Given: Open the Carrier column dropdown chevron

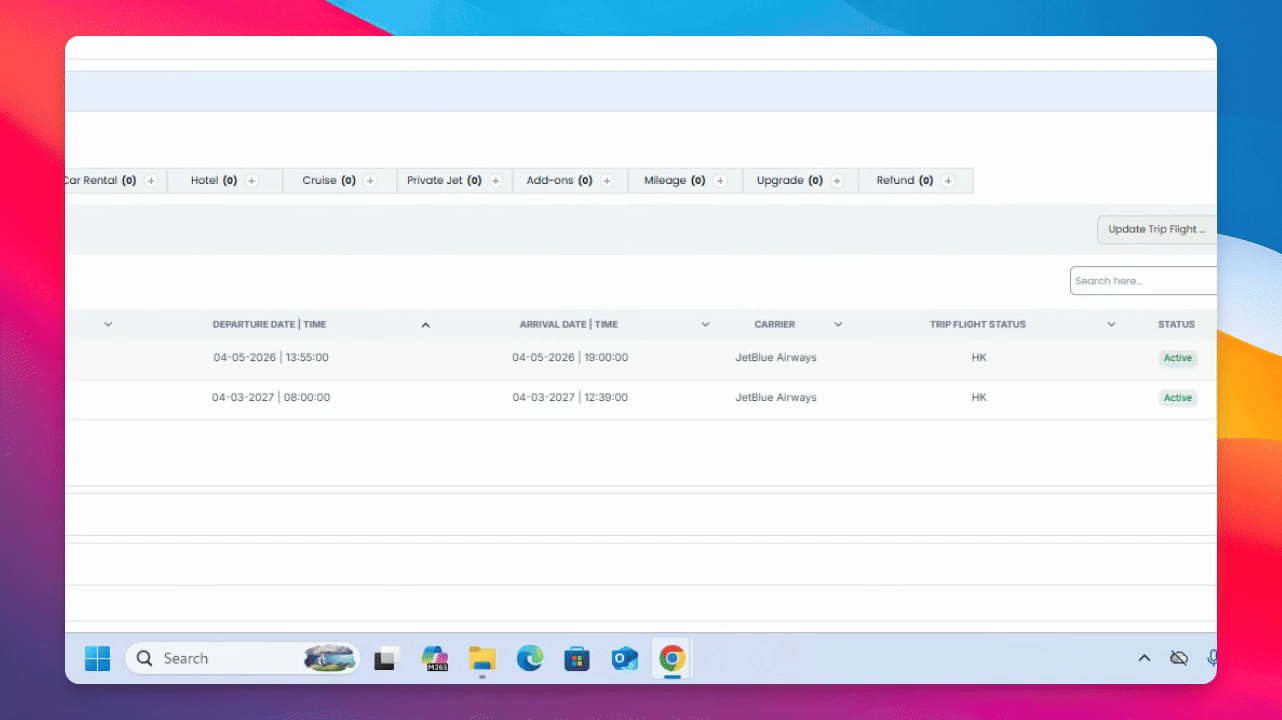Looking at the screenshot, I should (838, 325).
